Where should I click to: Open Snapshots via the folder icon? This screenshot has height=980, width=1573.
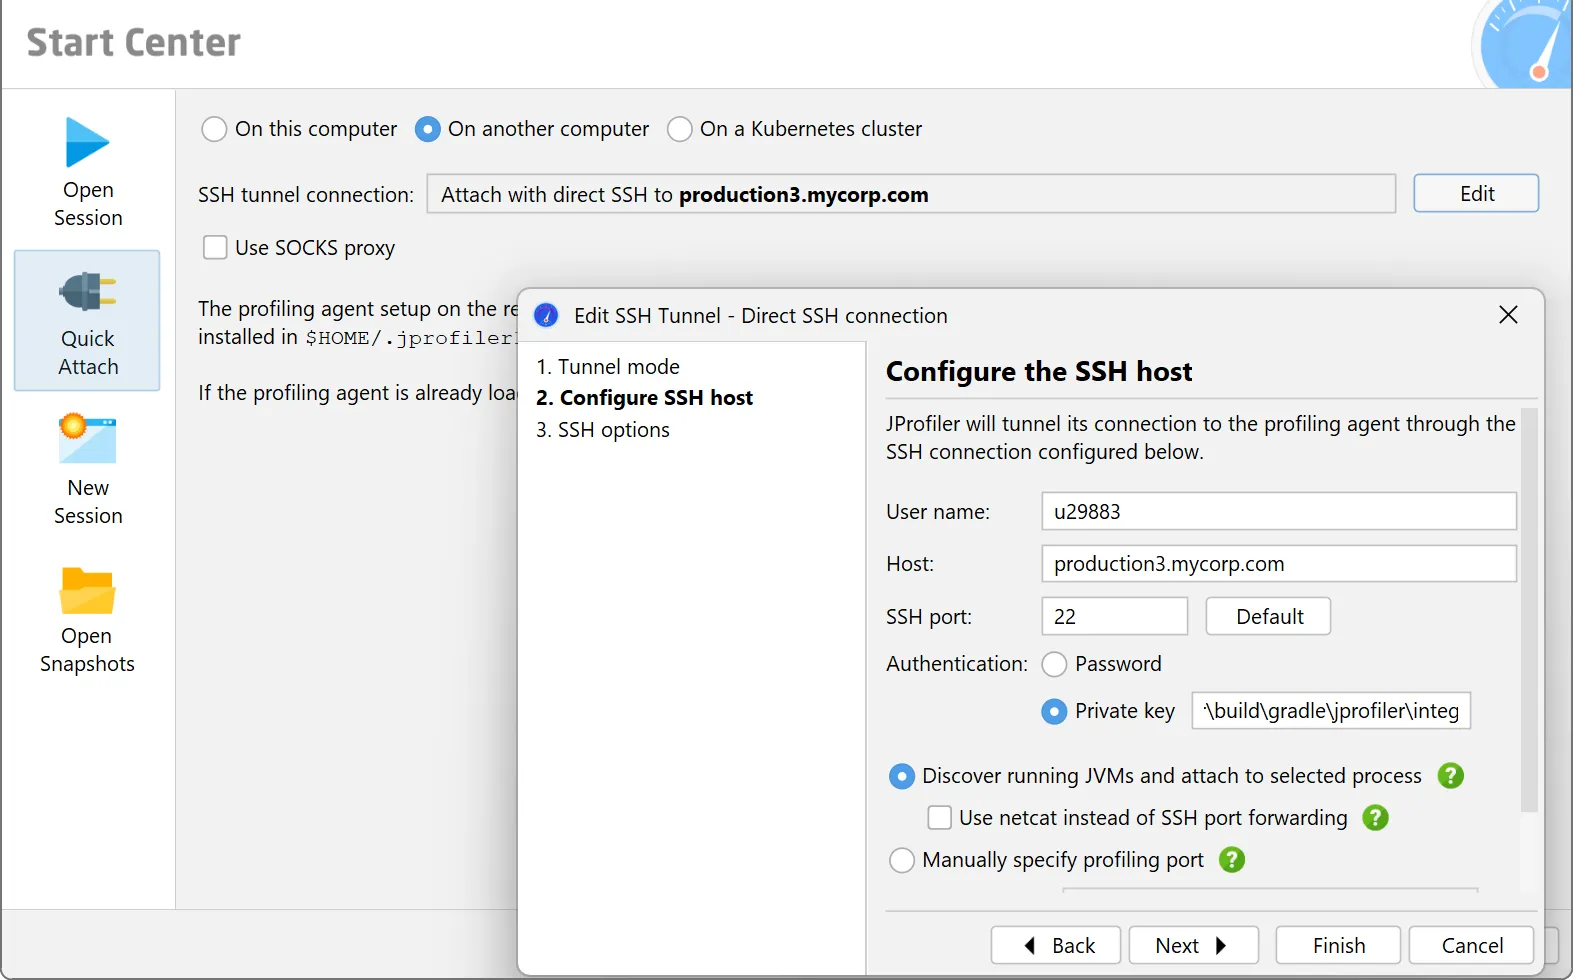87,590
